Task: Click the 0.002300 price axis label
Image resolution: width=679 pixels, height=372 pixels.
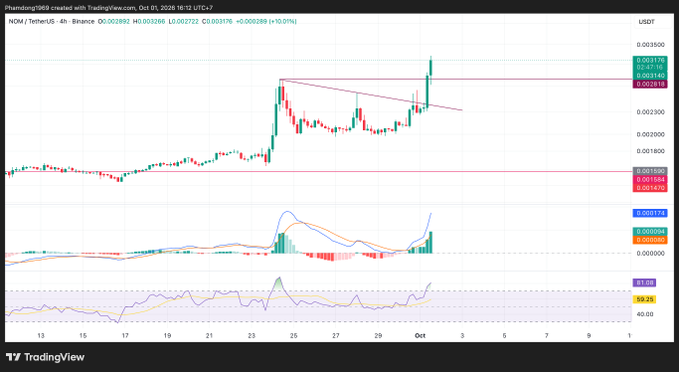Action: tap(650, 112)
